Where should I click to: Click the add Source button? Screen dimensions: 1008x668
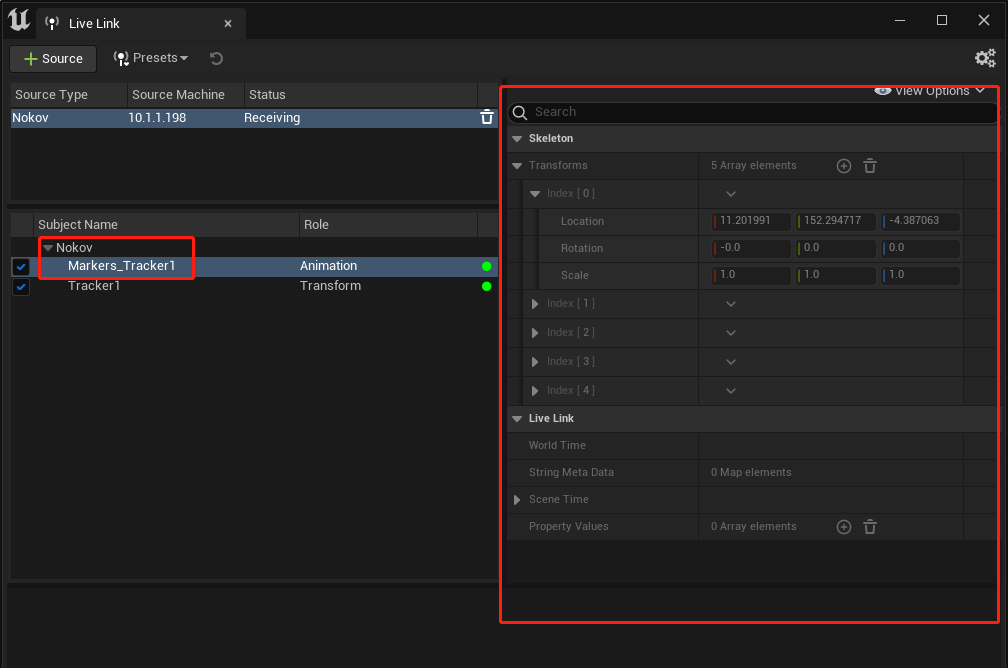[53, 59]
